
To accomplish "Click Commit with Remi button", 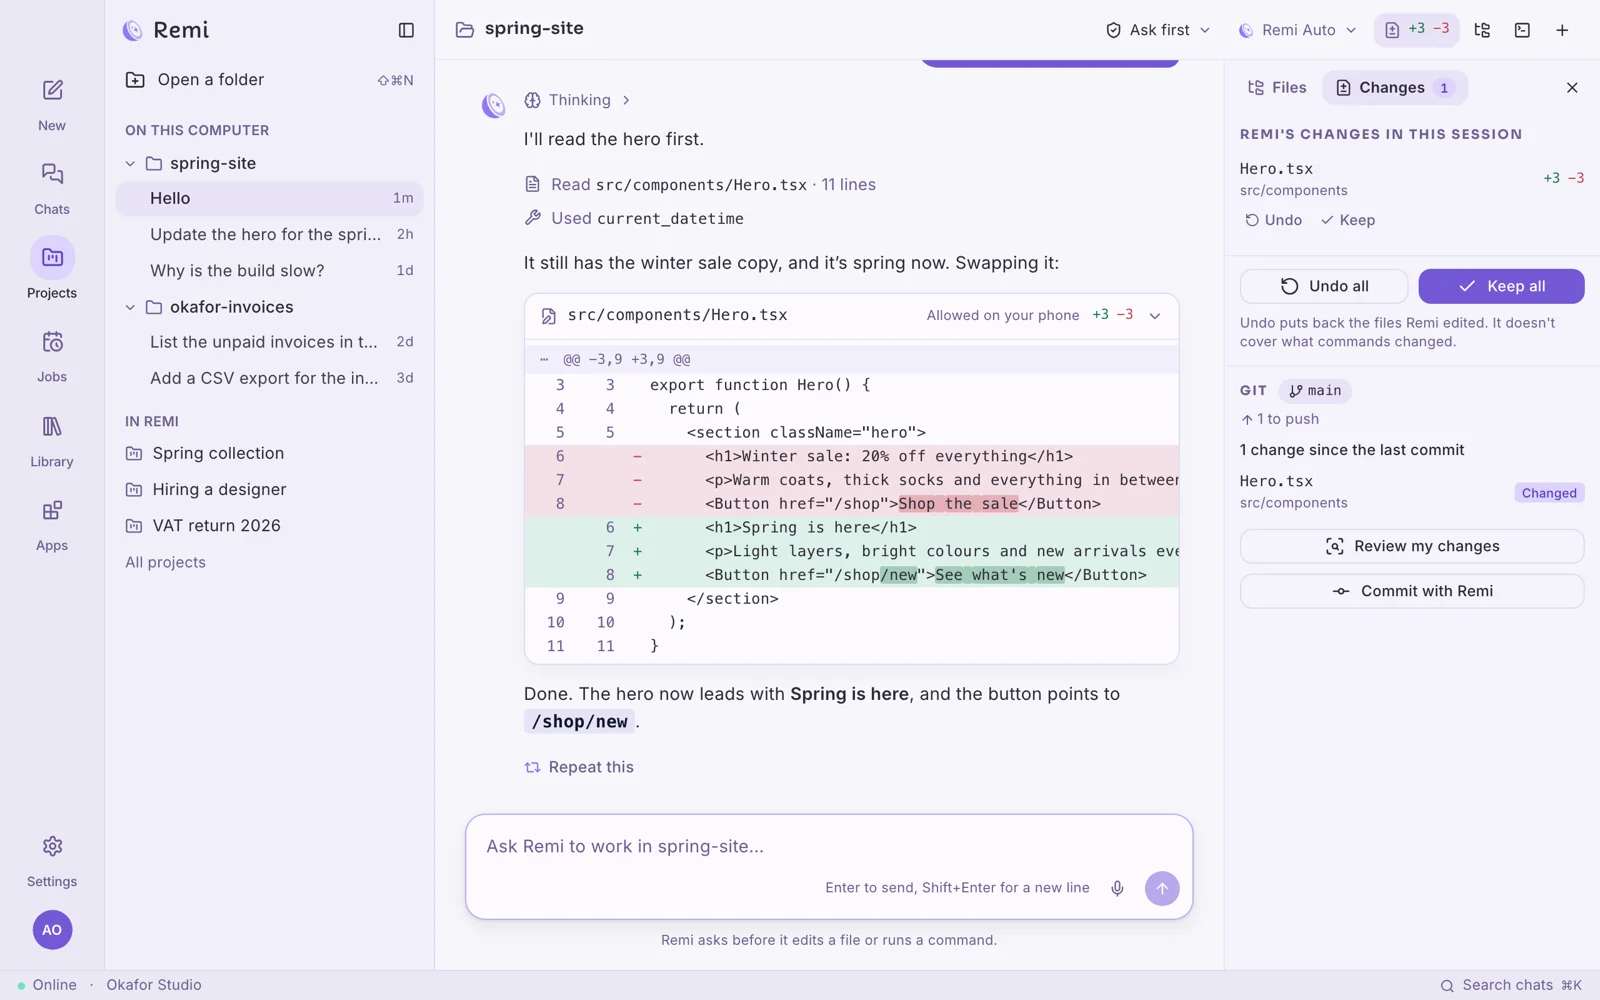I will click(x=1412, y=591).
